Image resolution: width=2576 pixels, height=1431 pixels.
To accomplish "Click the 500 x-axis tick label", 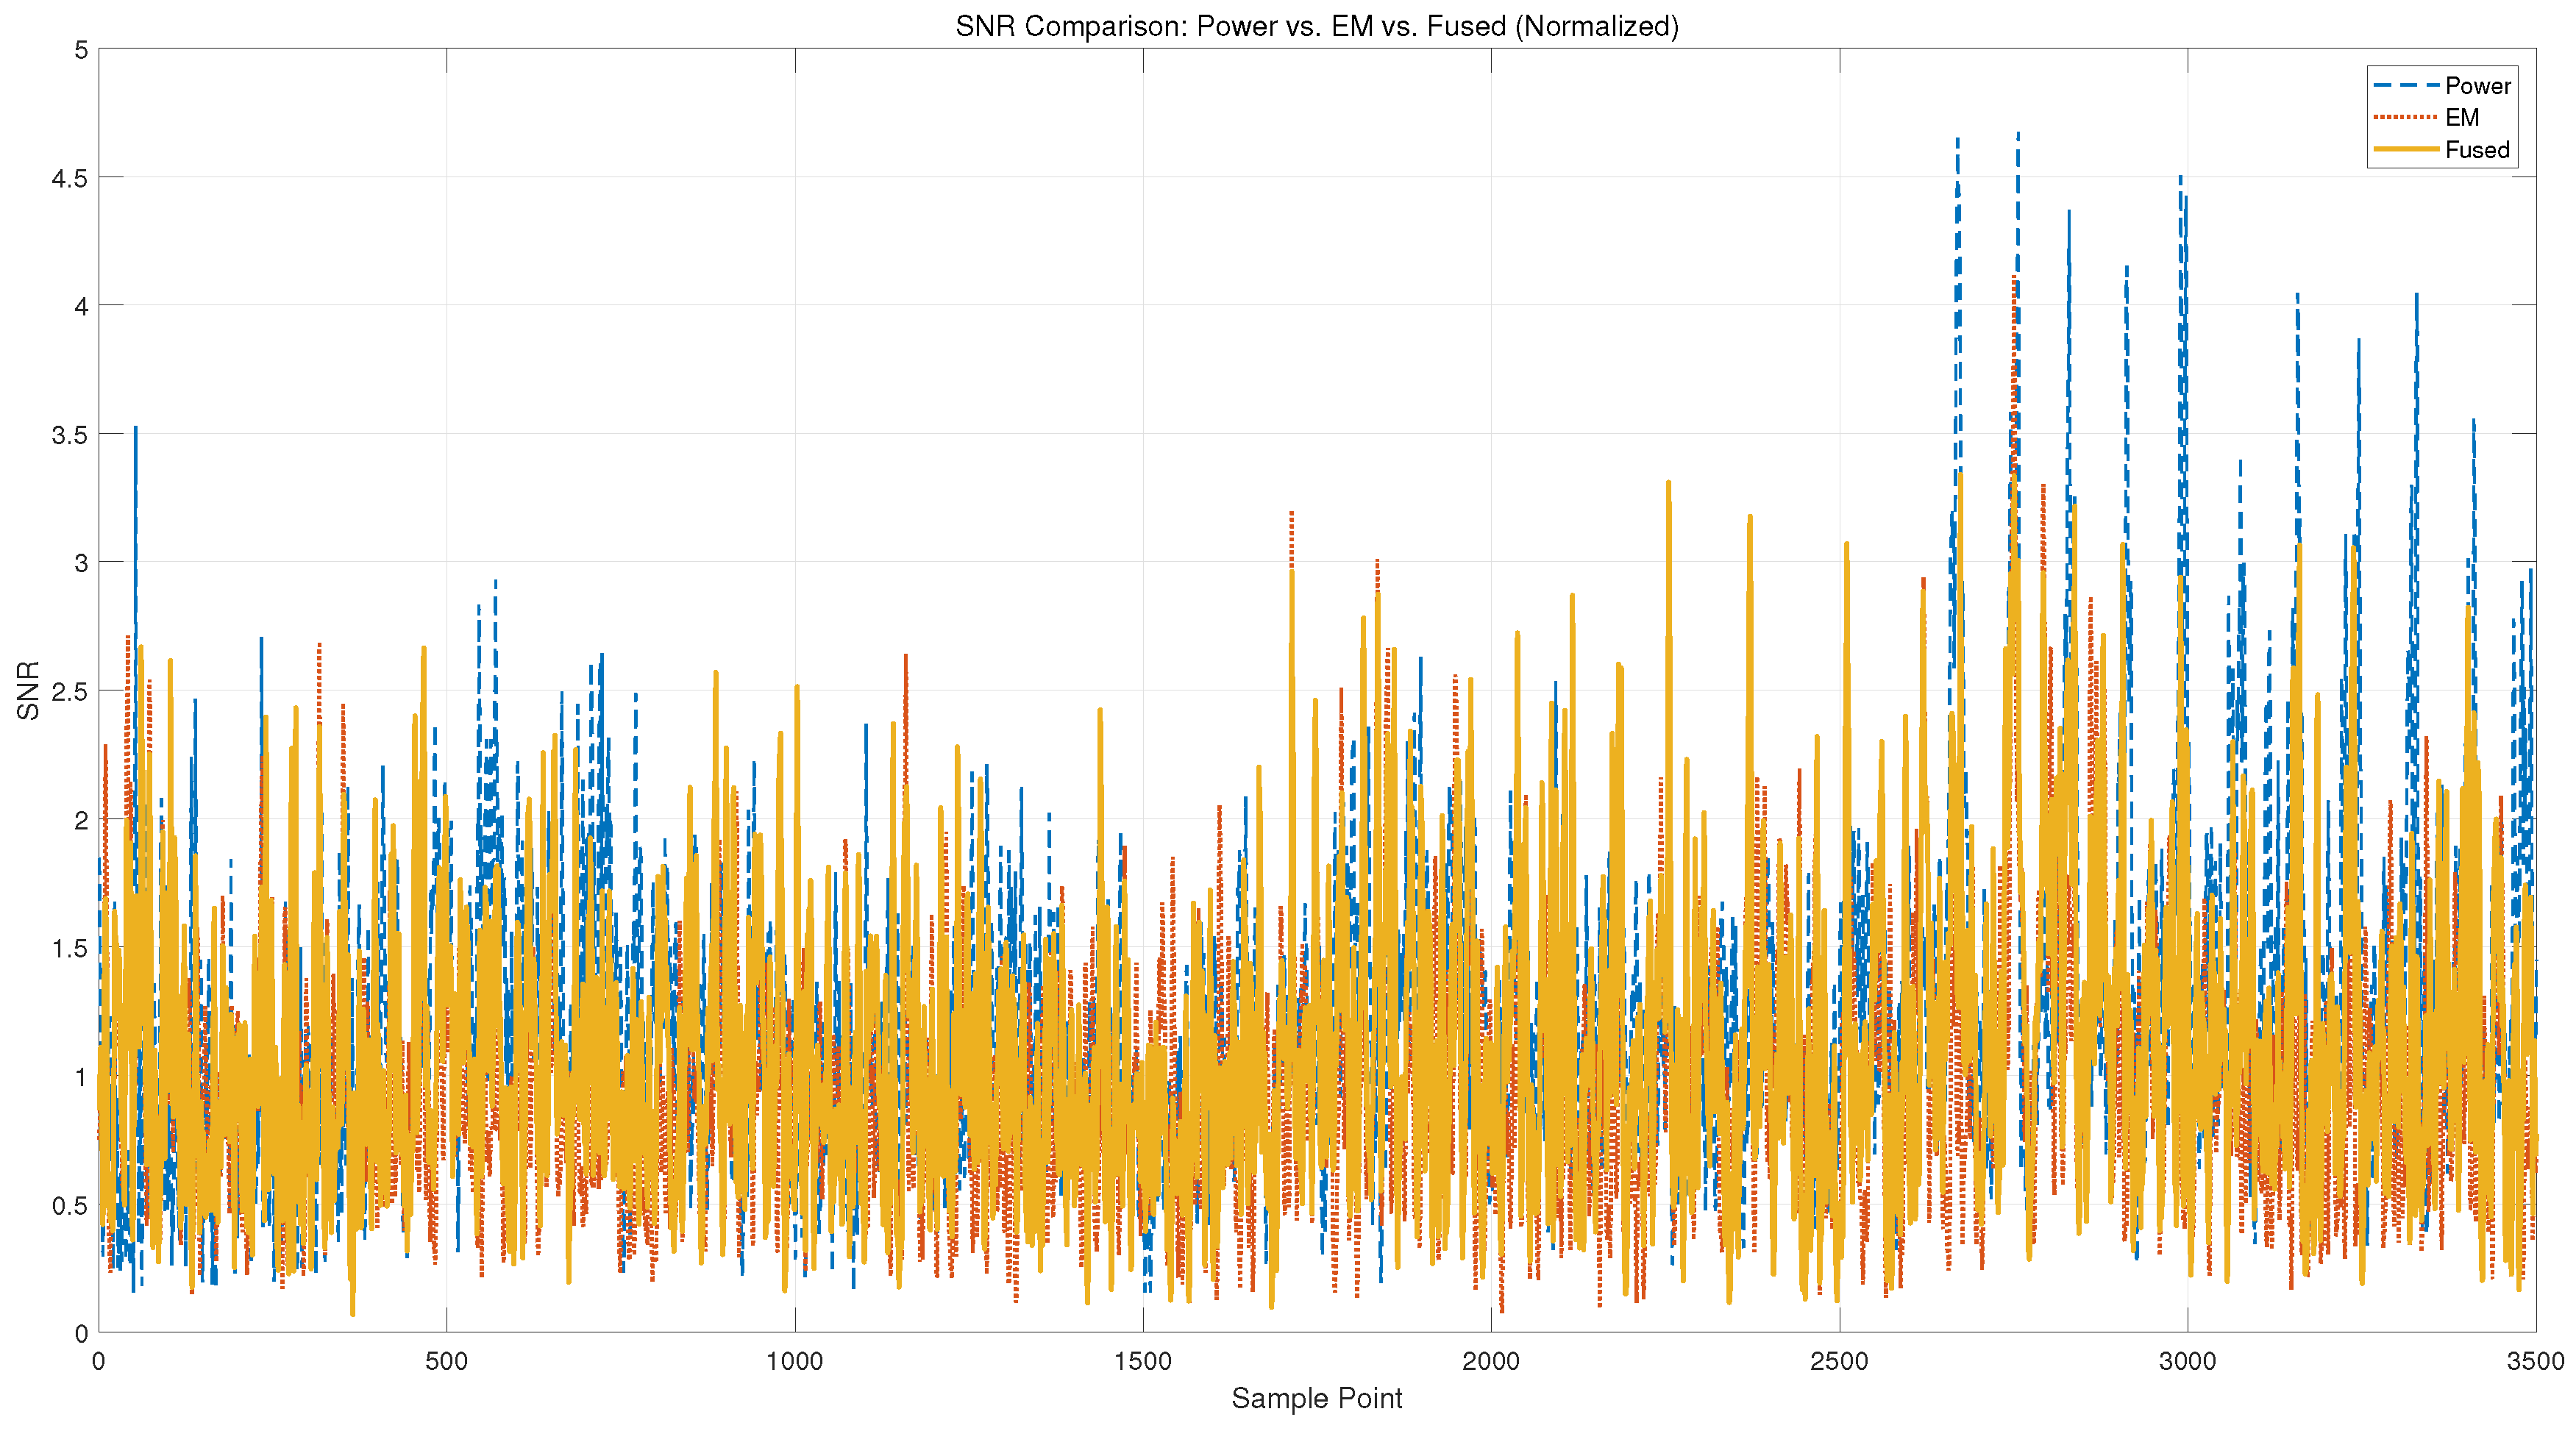I will (446, 1361).
